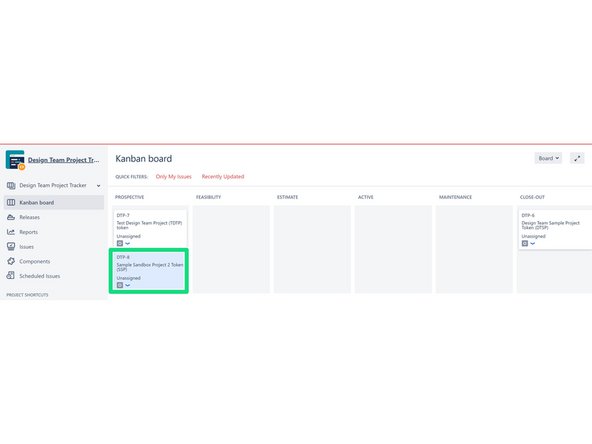Image resolution: width=592 pixels, height=444 pixels.
Task: Click the DTP-7 issue key
Action: click(123, 215)
